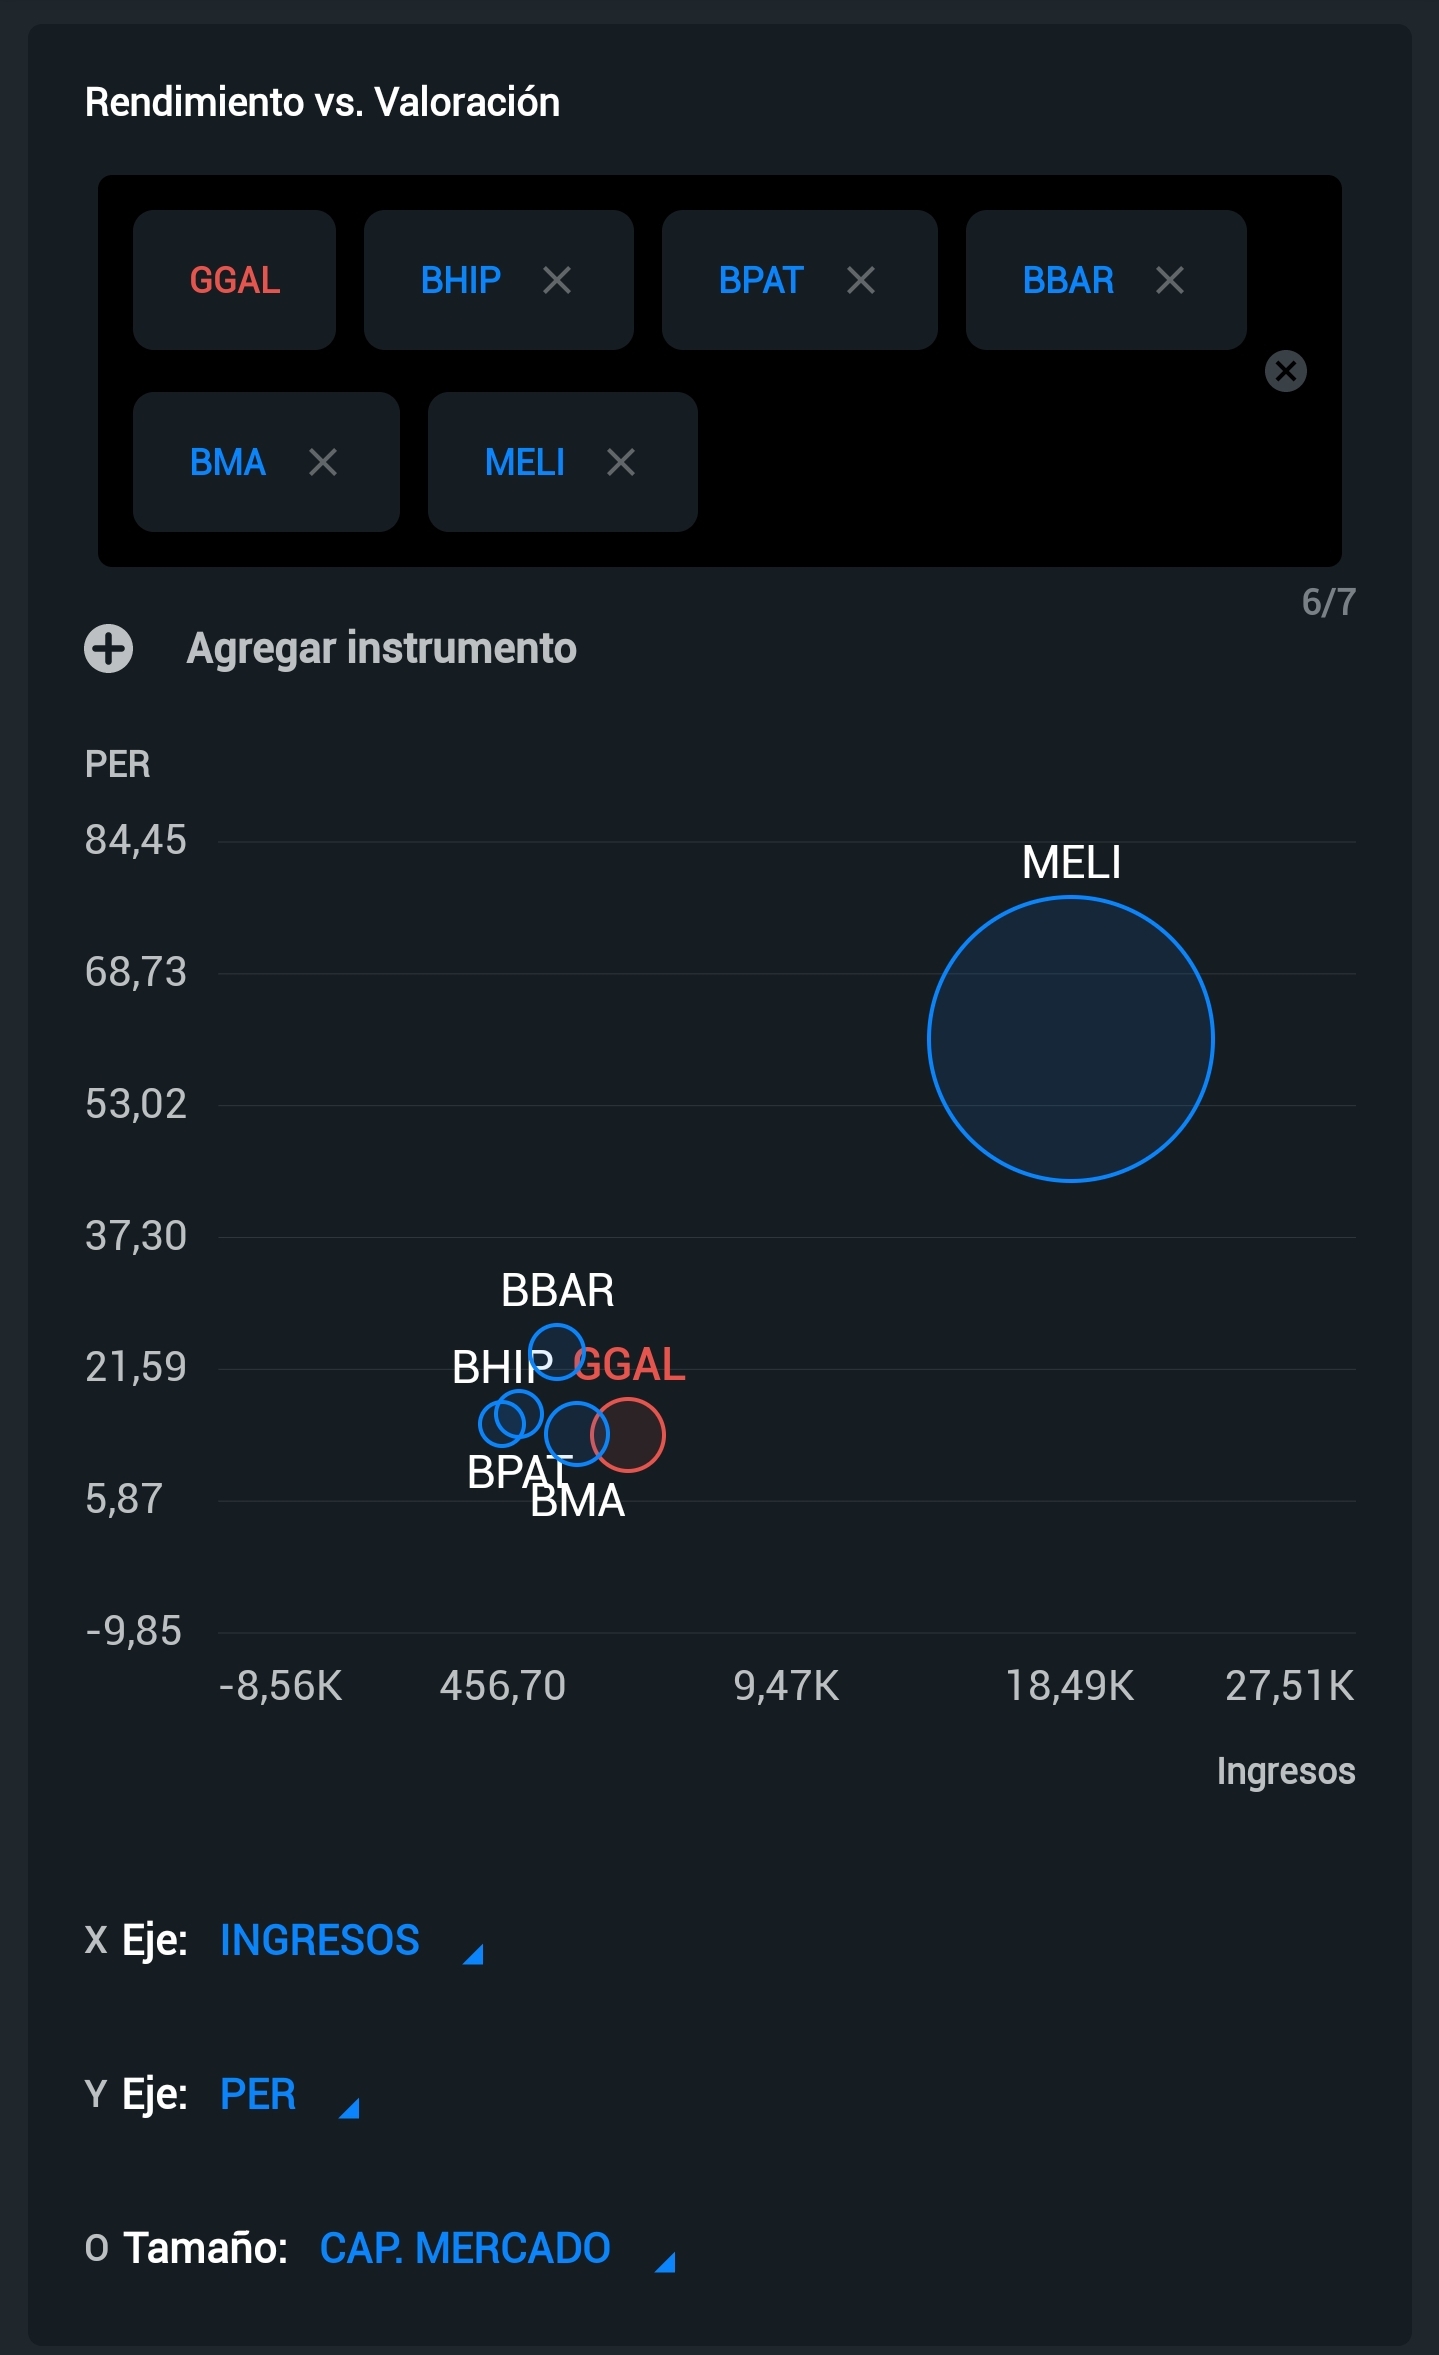Open the Y Eje PER dropdown

click(289, 2094)
